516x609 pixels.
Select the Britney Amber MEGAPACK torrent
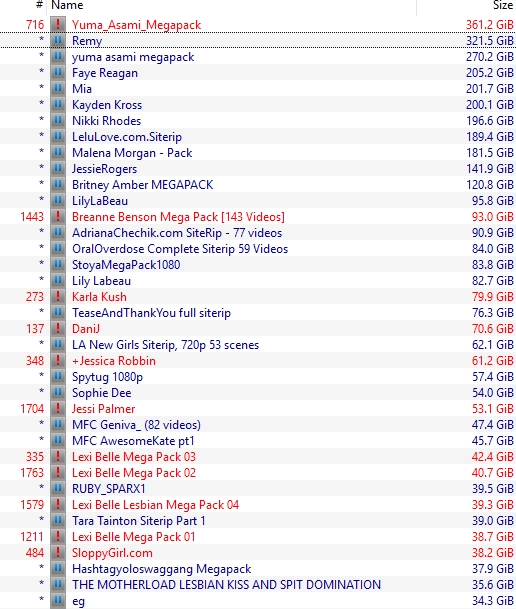point(142,185)
